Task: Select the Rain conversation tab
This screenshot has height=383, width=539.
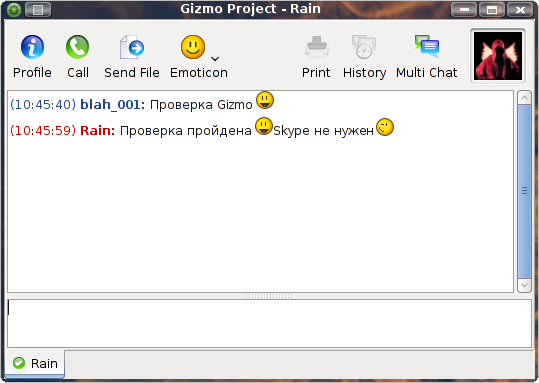Action: tap(35, 364)
